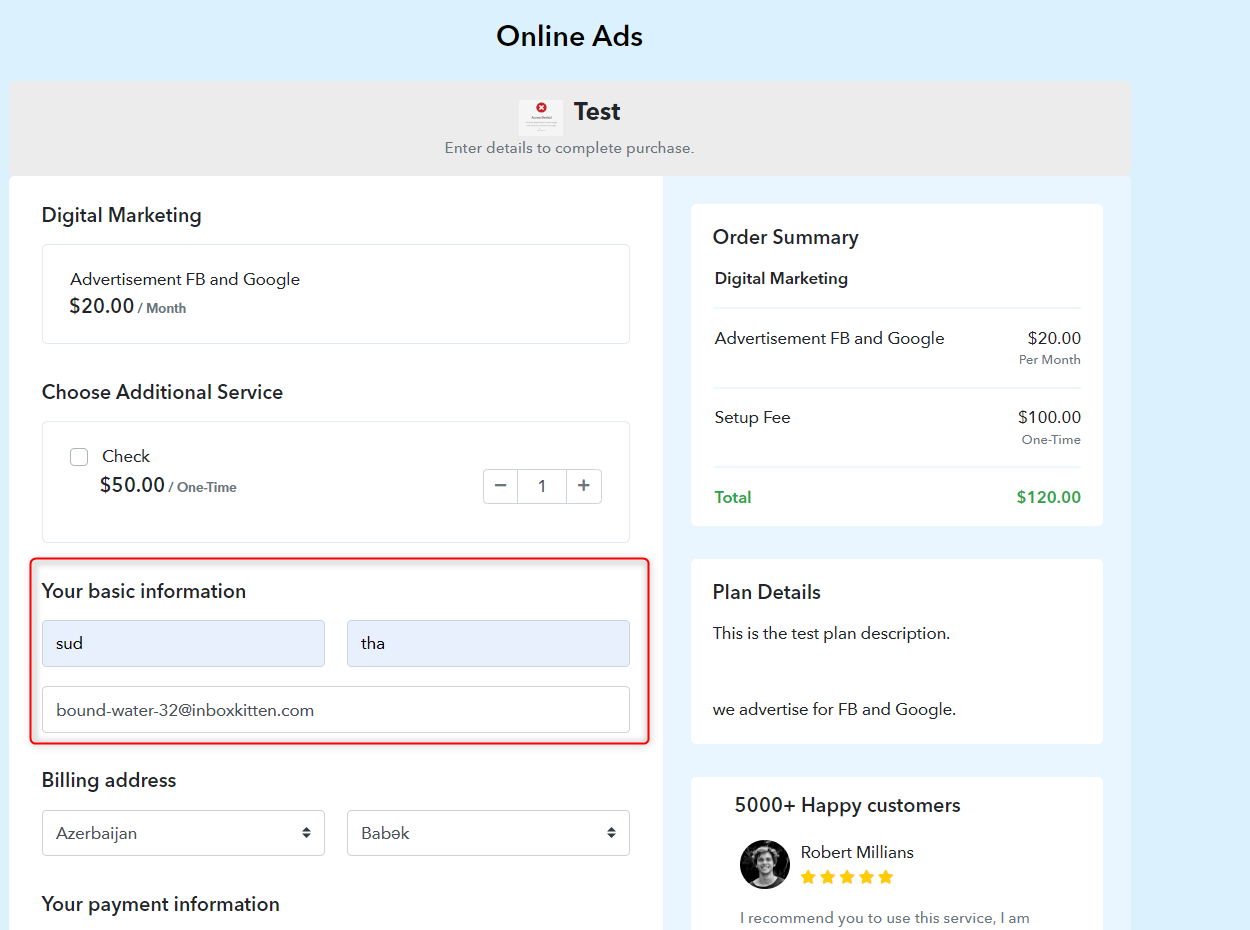
Task: Select the Advertisement FB and Google plan card
Action: pos(336,294)
